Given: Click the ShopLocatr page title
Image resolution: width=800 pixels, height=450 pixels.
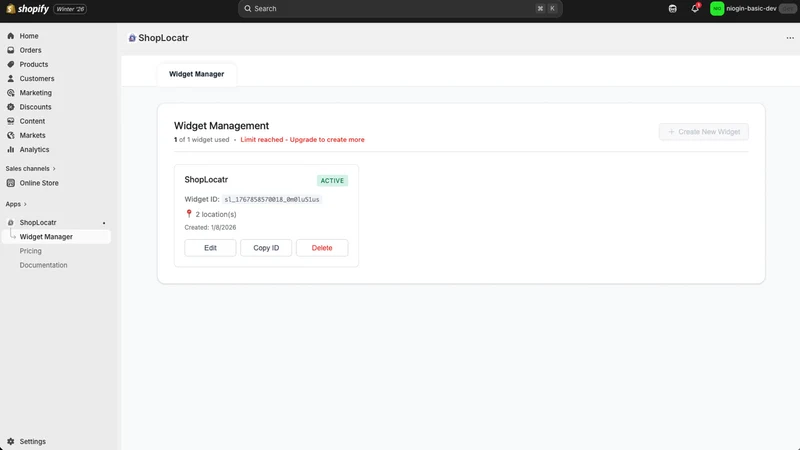Looking at the screenshot, I should point(163,38).
